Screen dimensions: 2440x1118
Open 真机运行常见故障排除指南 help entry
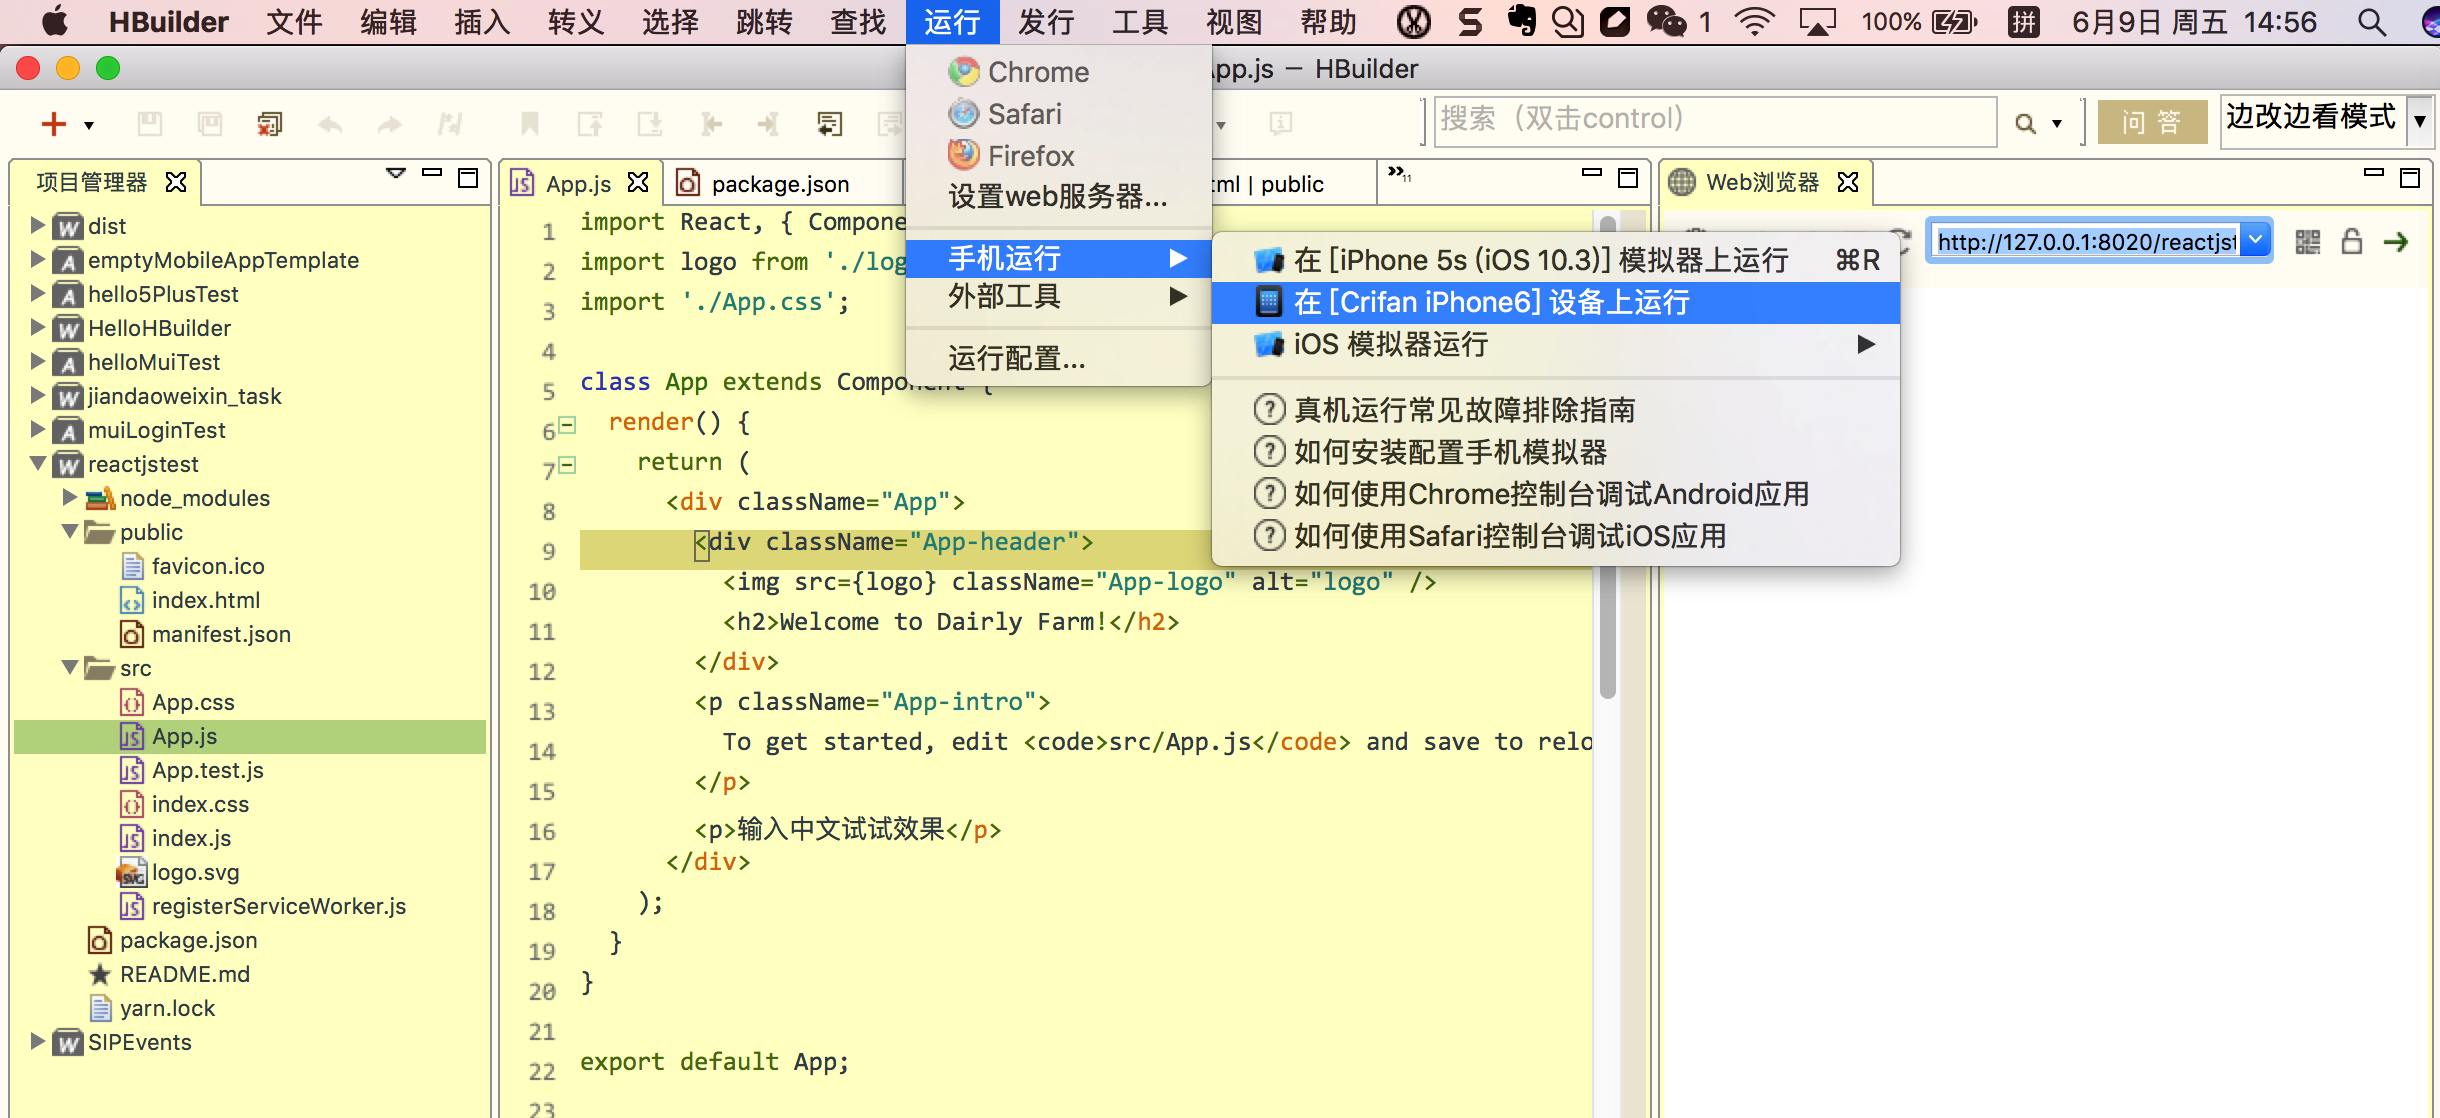[x=1464, y=410]
